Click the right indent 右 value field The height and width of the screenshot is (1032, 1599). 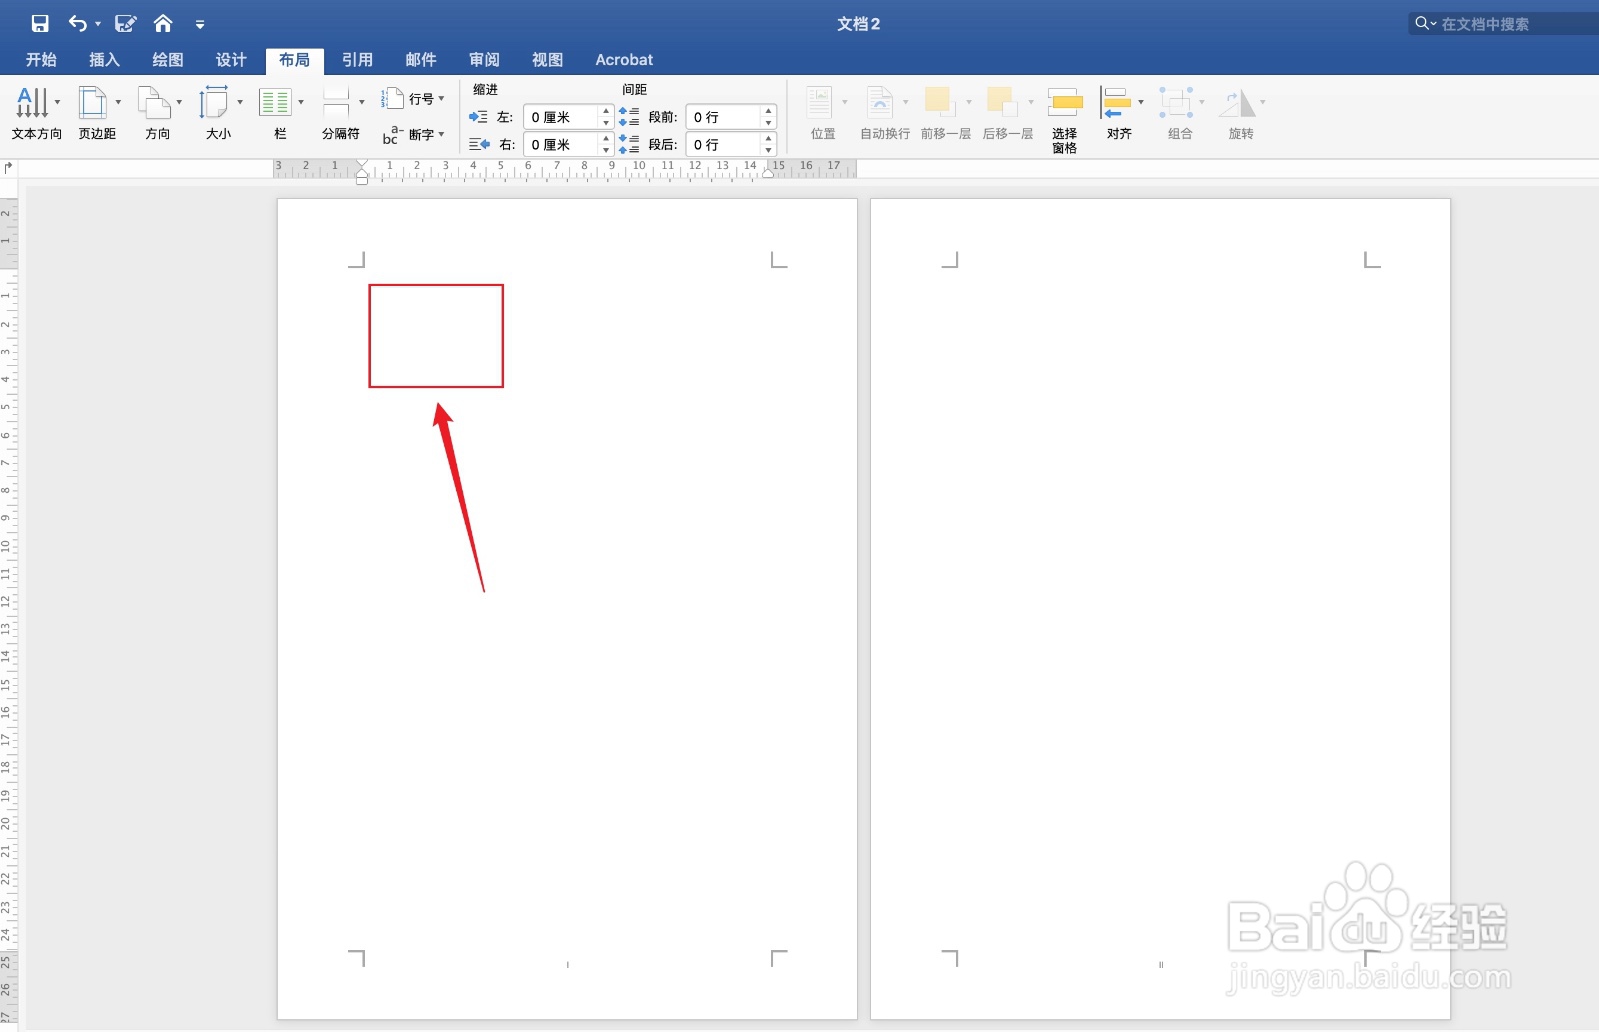[560, 145]
